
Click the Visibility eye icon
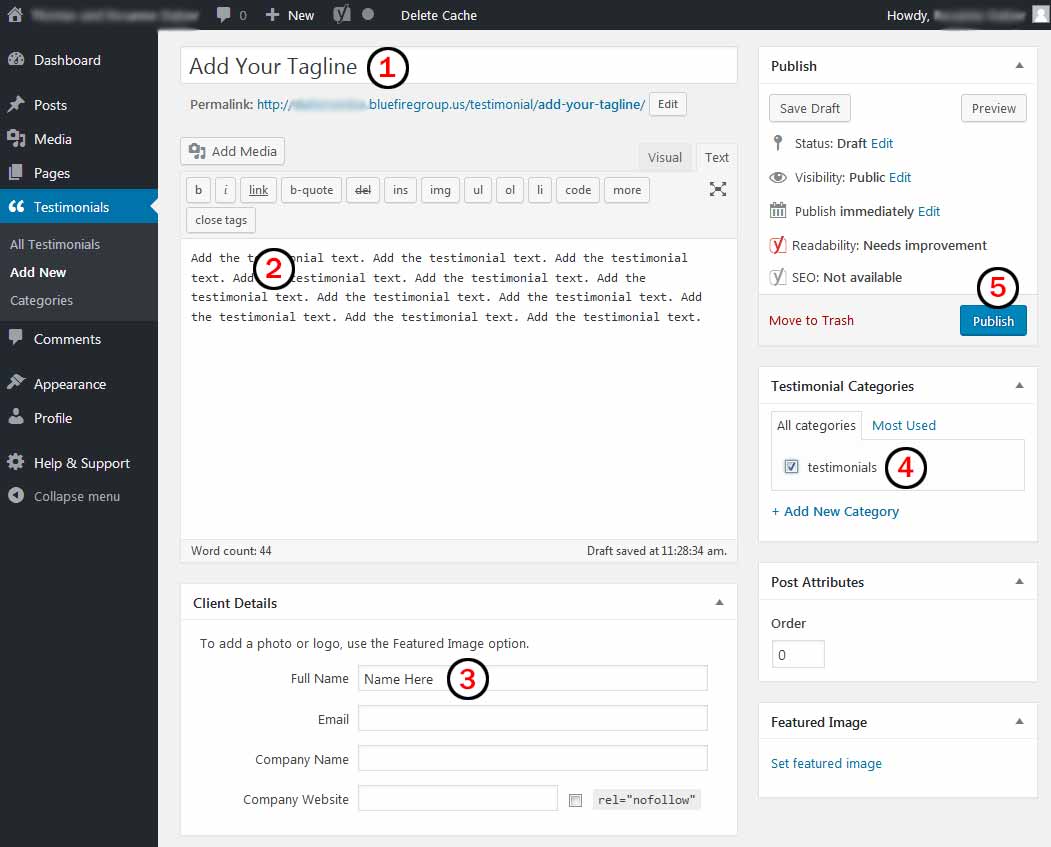pos(778,177)
